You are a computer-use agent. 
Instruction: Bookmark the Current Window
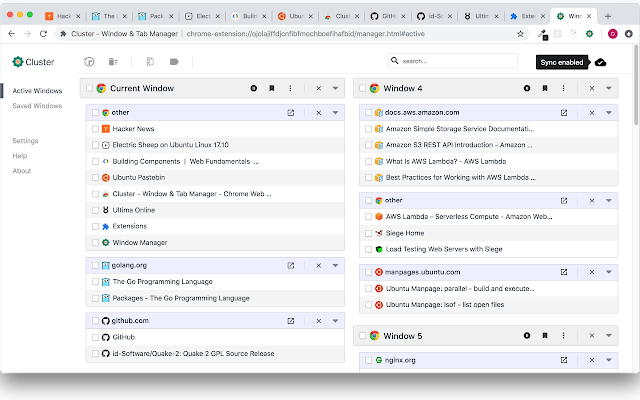(x=272, y=88)
